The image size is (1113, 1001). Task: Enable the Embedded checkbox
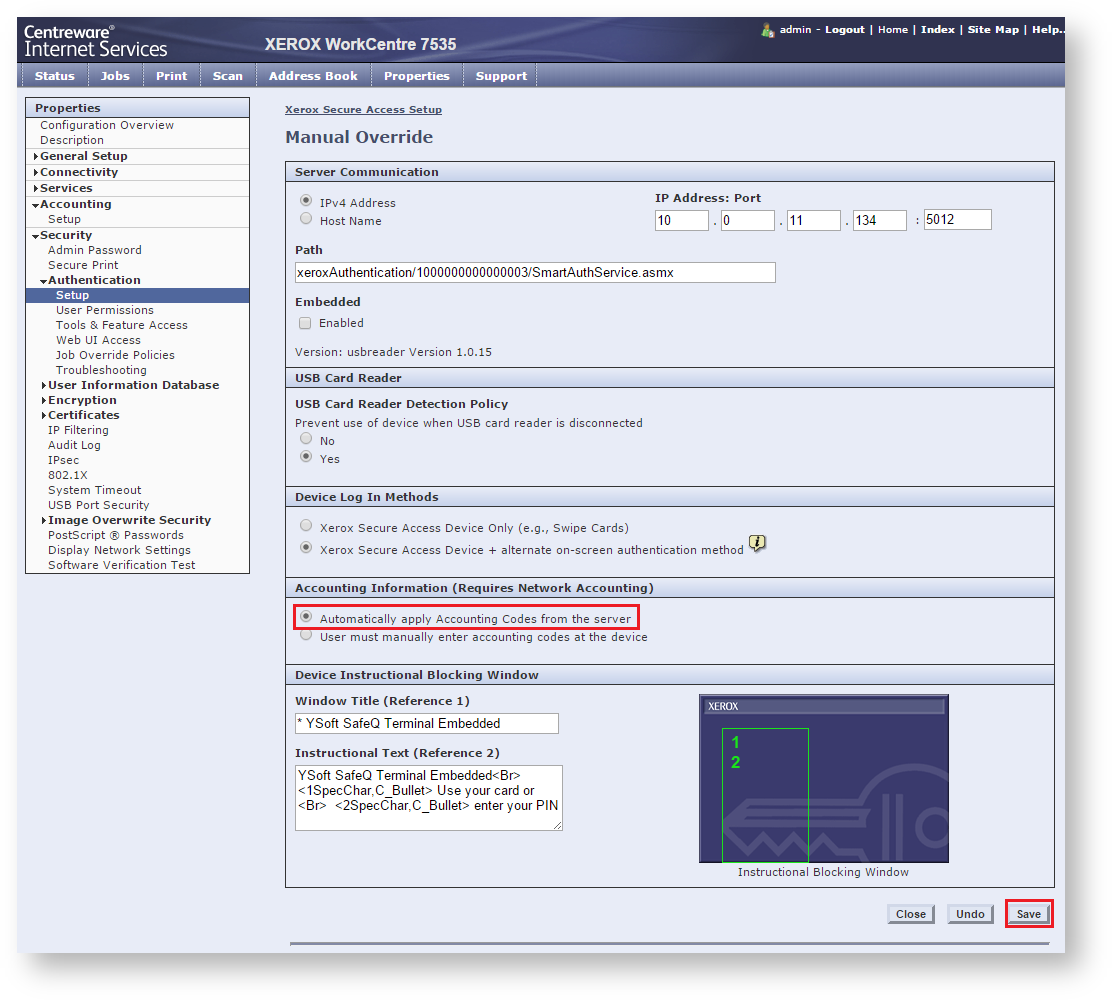(305, 323)
